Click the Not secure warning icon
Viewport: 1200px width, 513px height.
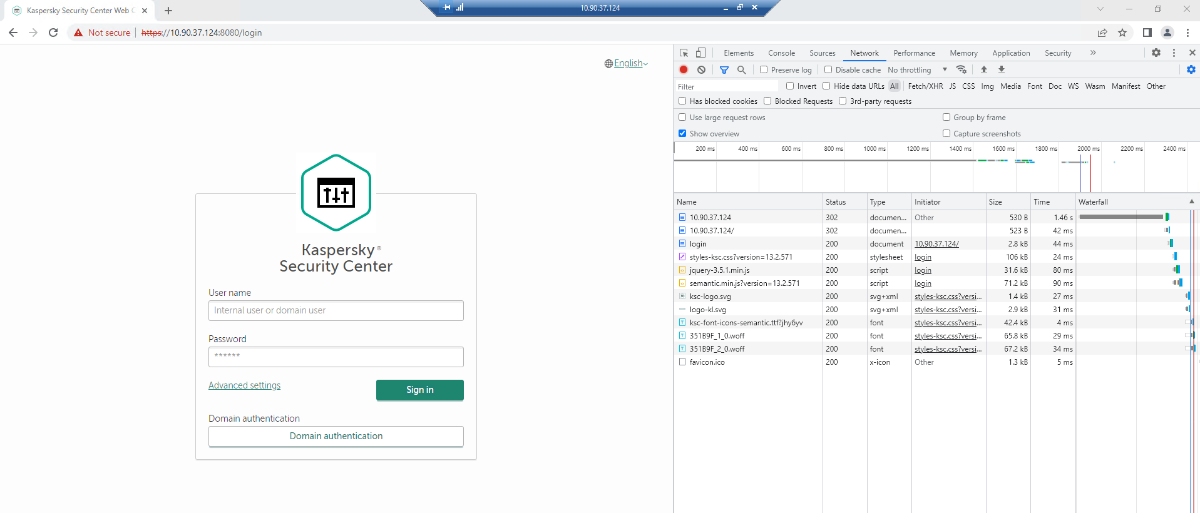[x=78, y=32]
